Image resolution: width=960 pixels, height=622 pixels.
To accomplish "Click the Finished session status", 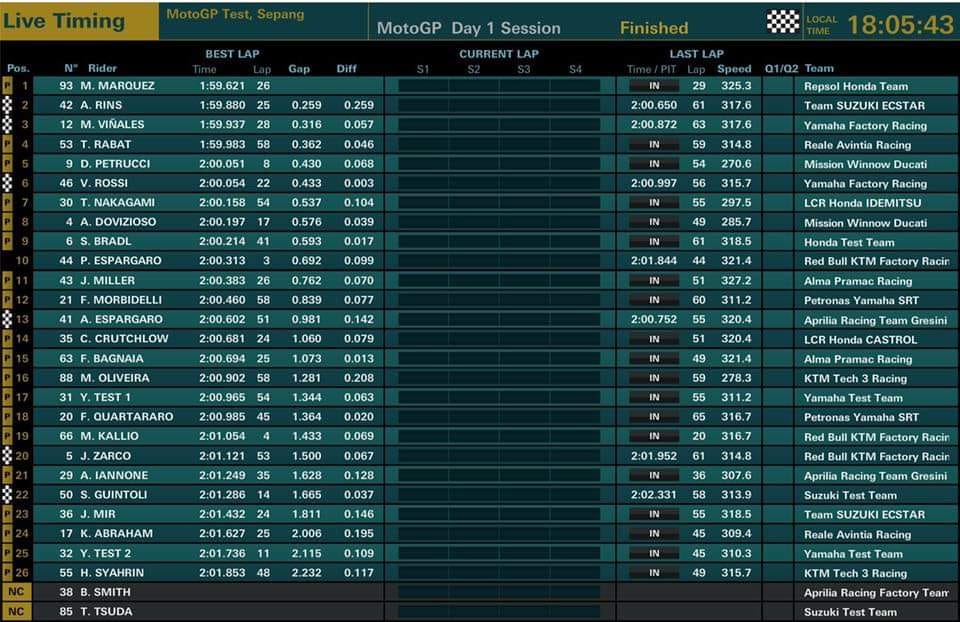I will point(654,28).
